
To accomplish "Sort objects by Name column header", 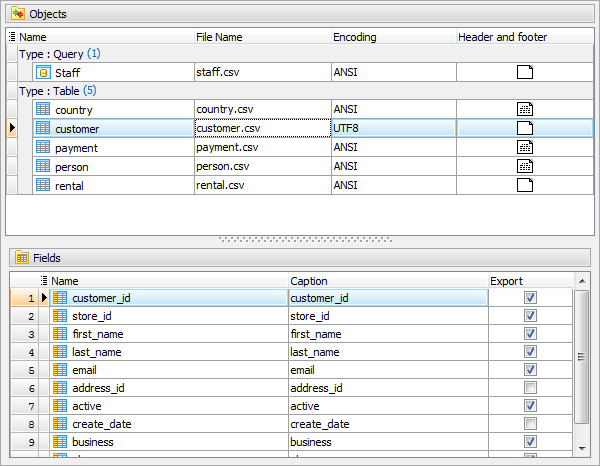I will (x=106, y=37).
